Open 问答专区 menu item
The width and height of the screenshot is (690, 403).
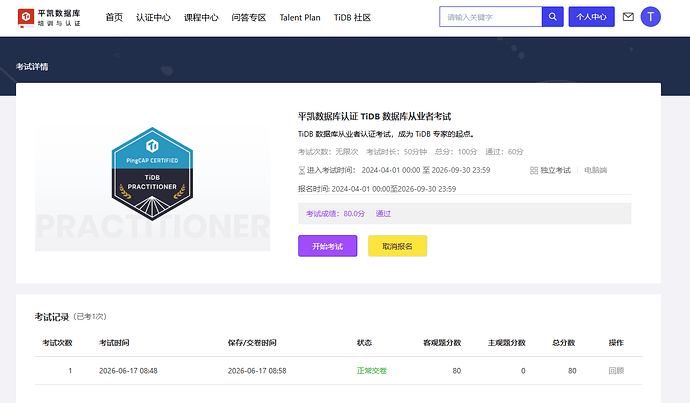click(249, 18)
